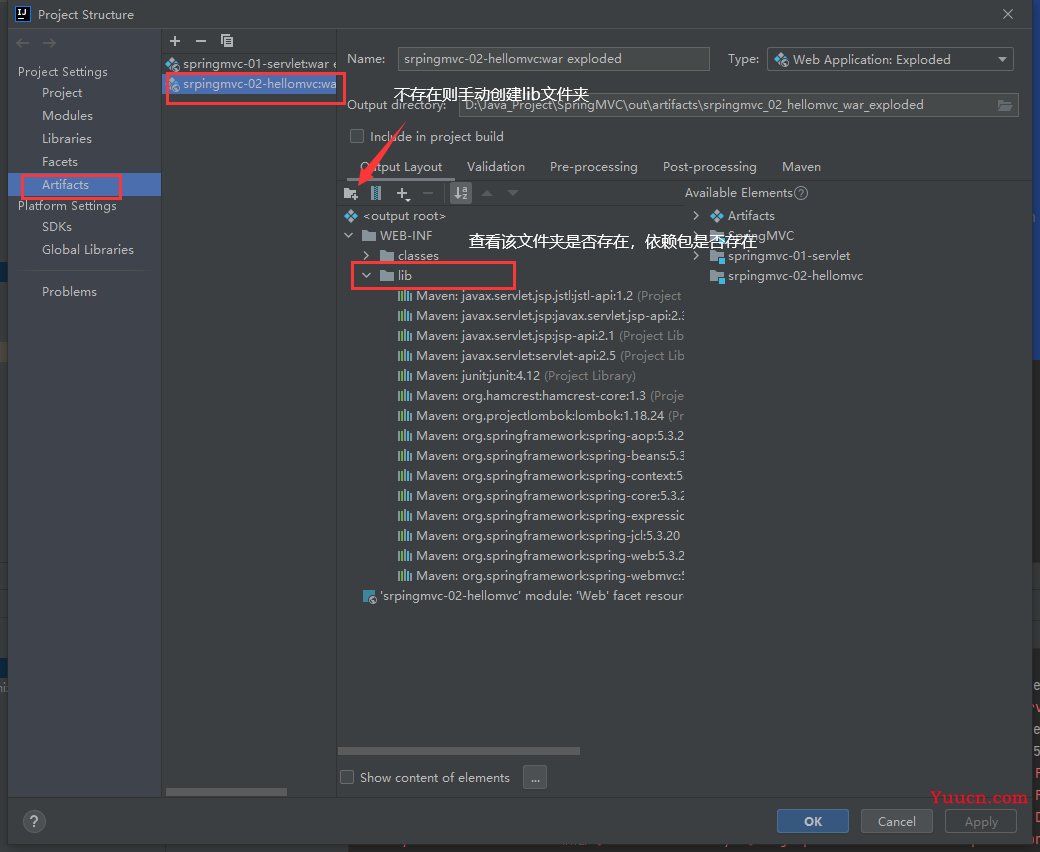Open the ellipsis options button
The height and width of the screenshot is (852, 1040).
pyautogui.click(x=535, y=777)
